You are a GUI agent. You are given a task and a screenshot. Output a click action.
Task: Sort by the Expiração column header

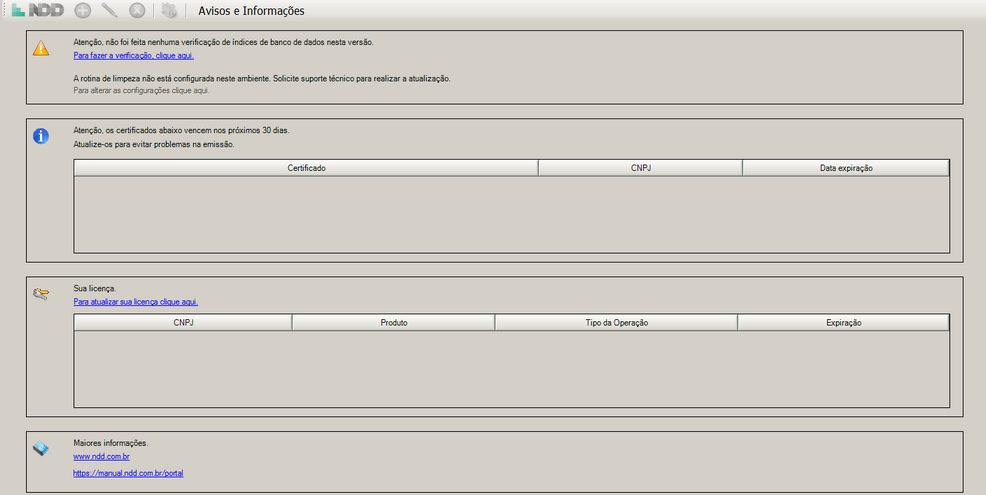tap(843, 323)
